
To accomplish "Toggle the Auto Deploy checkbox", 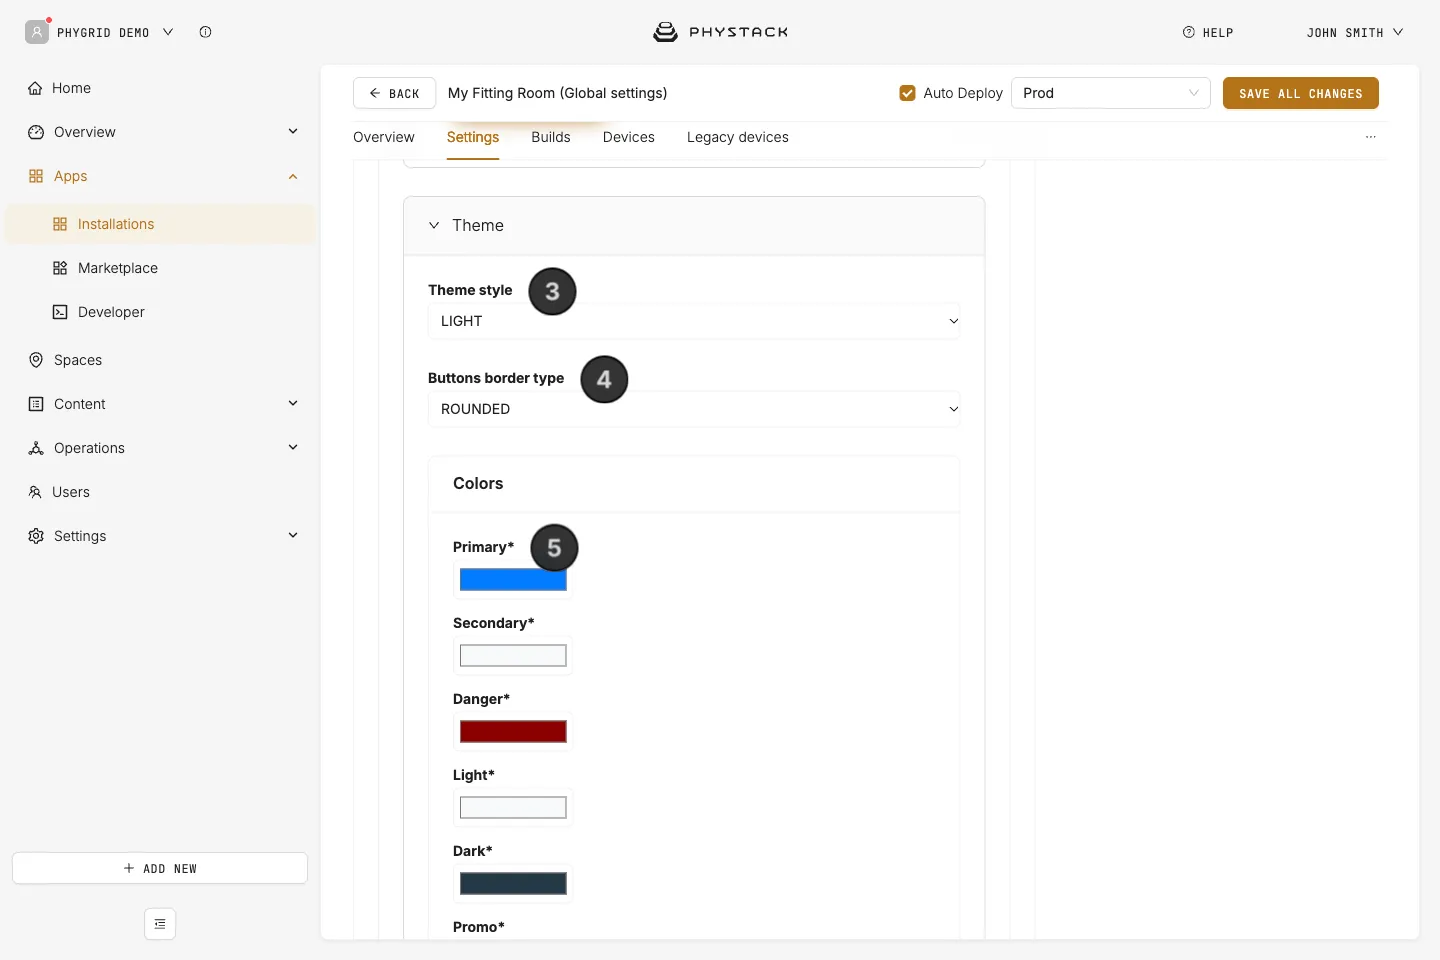I will tap(908, 93).
